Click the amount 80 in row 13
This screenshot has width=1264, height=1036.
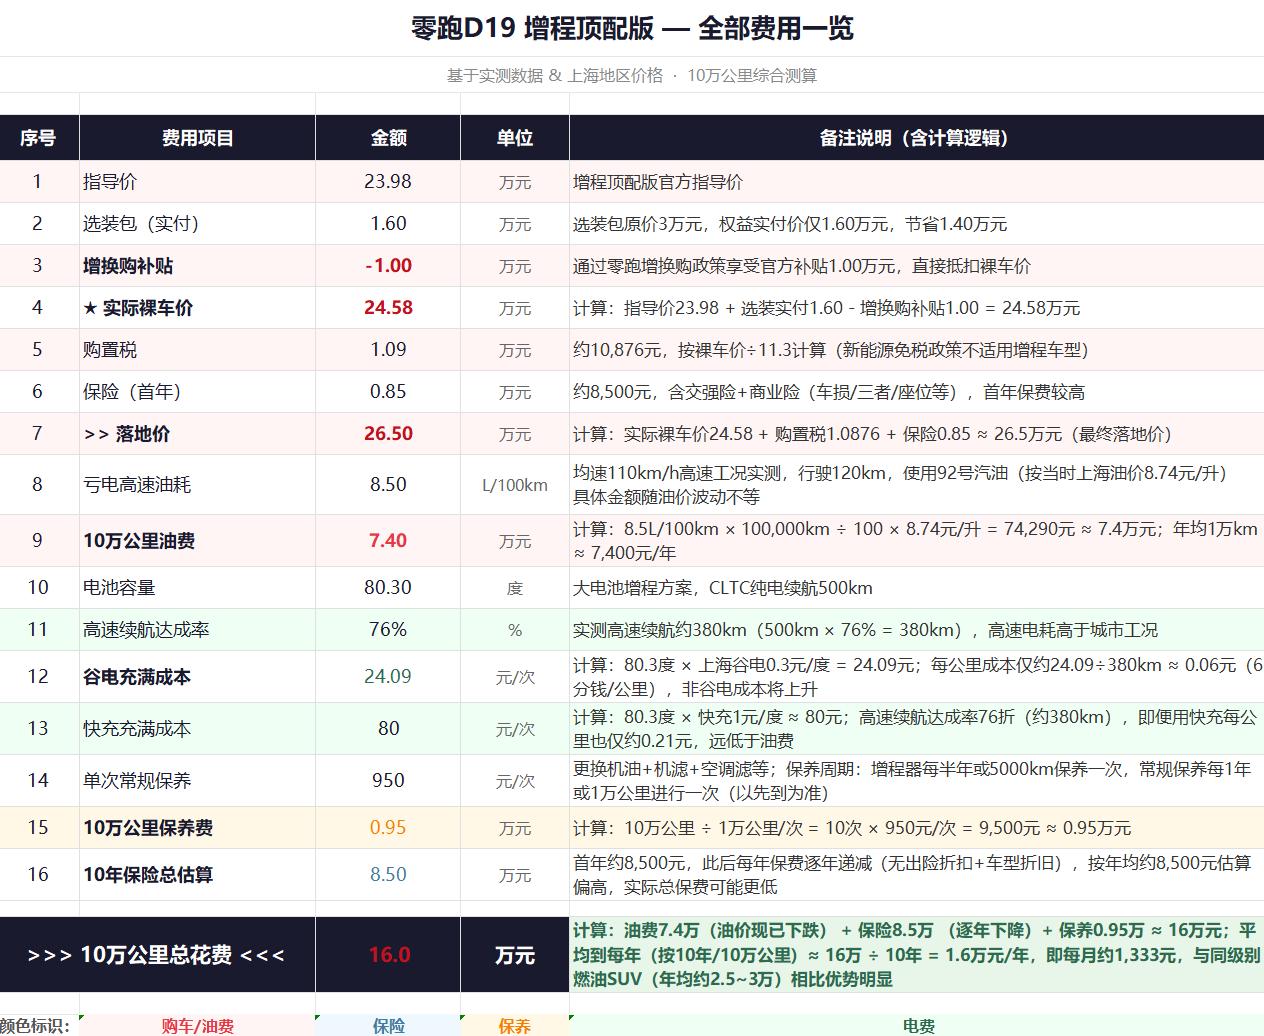click(388, 729)
